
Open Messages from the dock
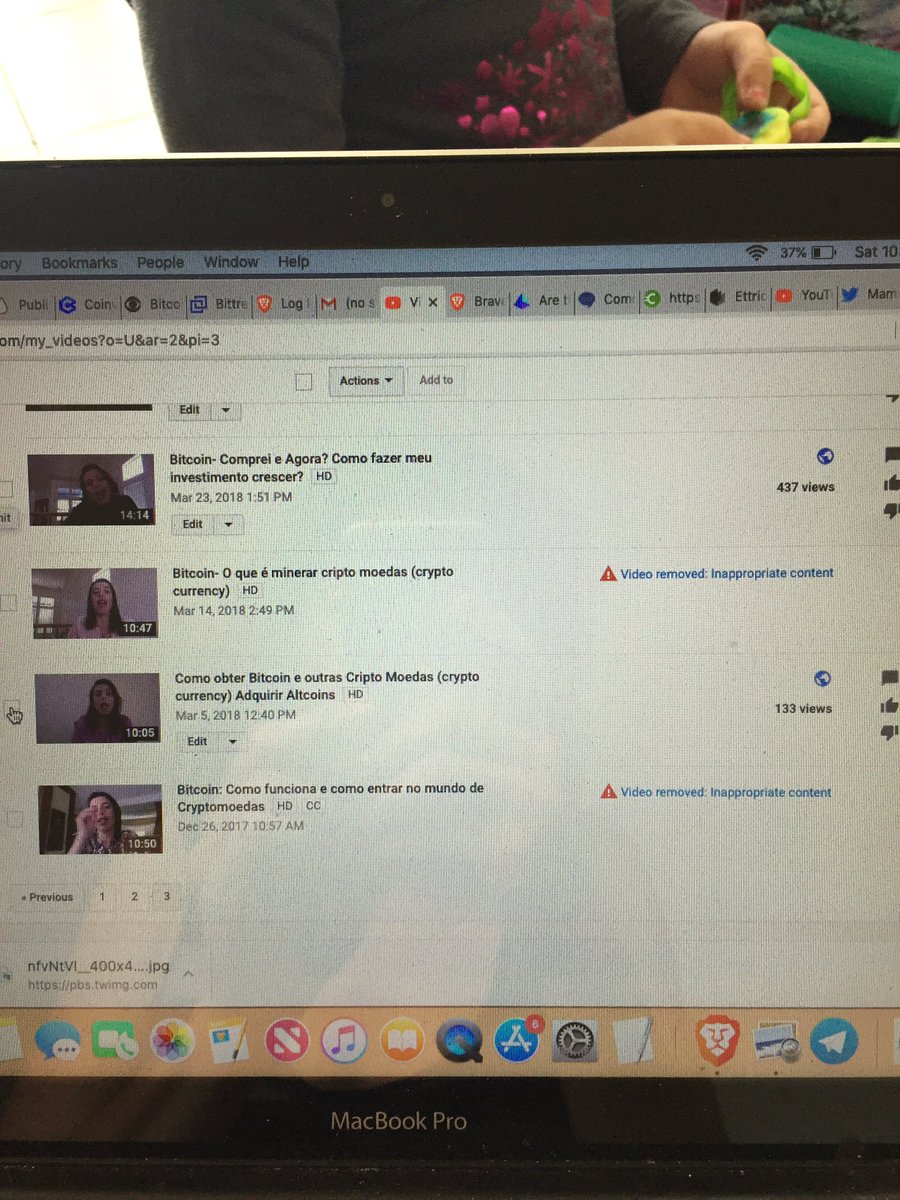[x=58, y=1042]
